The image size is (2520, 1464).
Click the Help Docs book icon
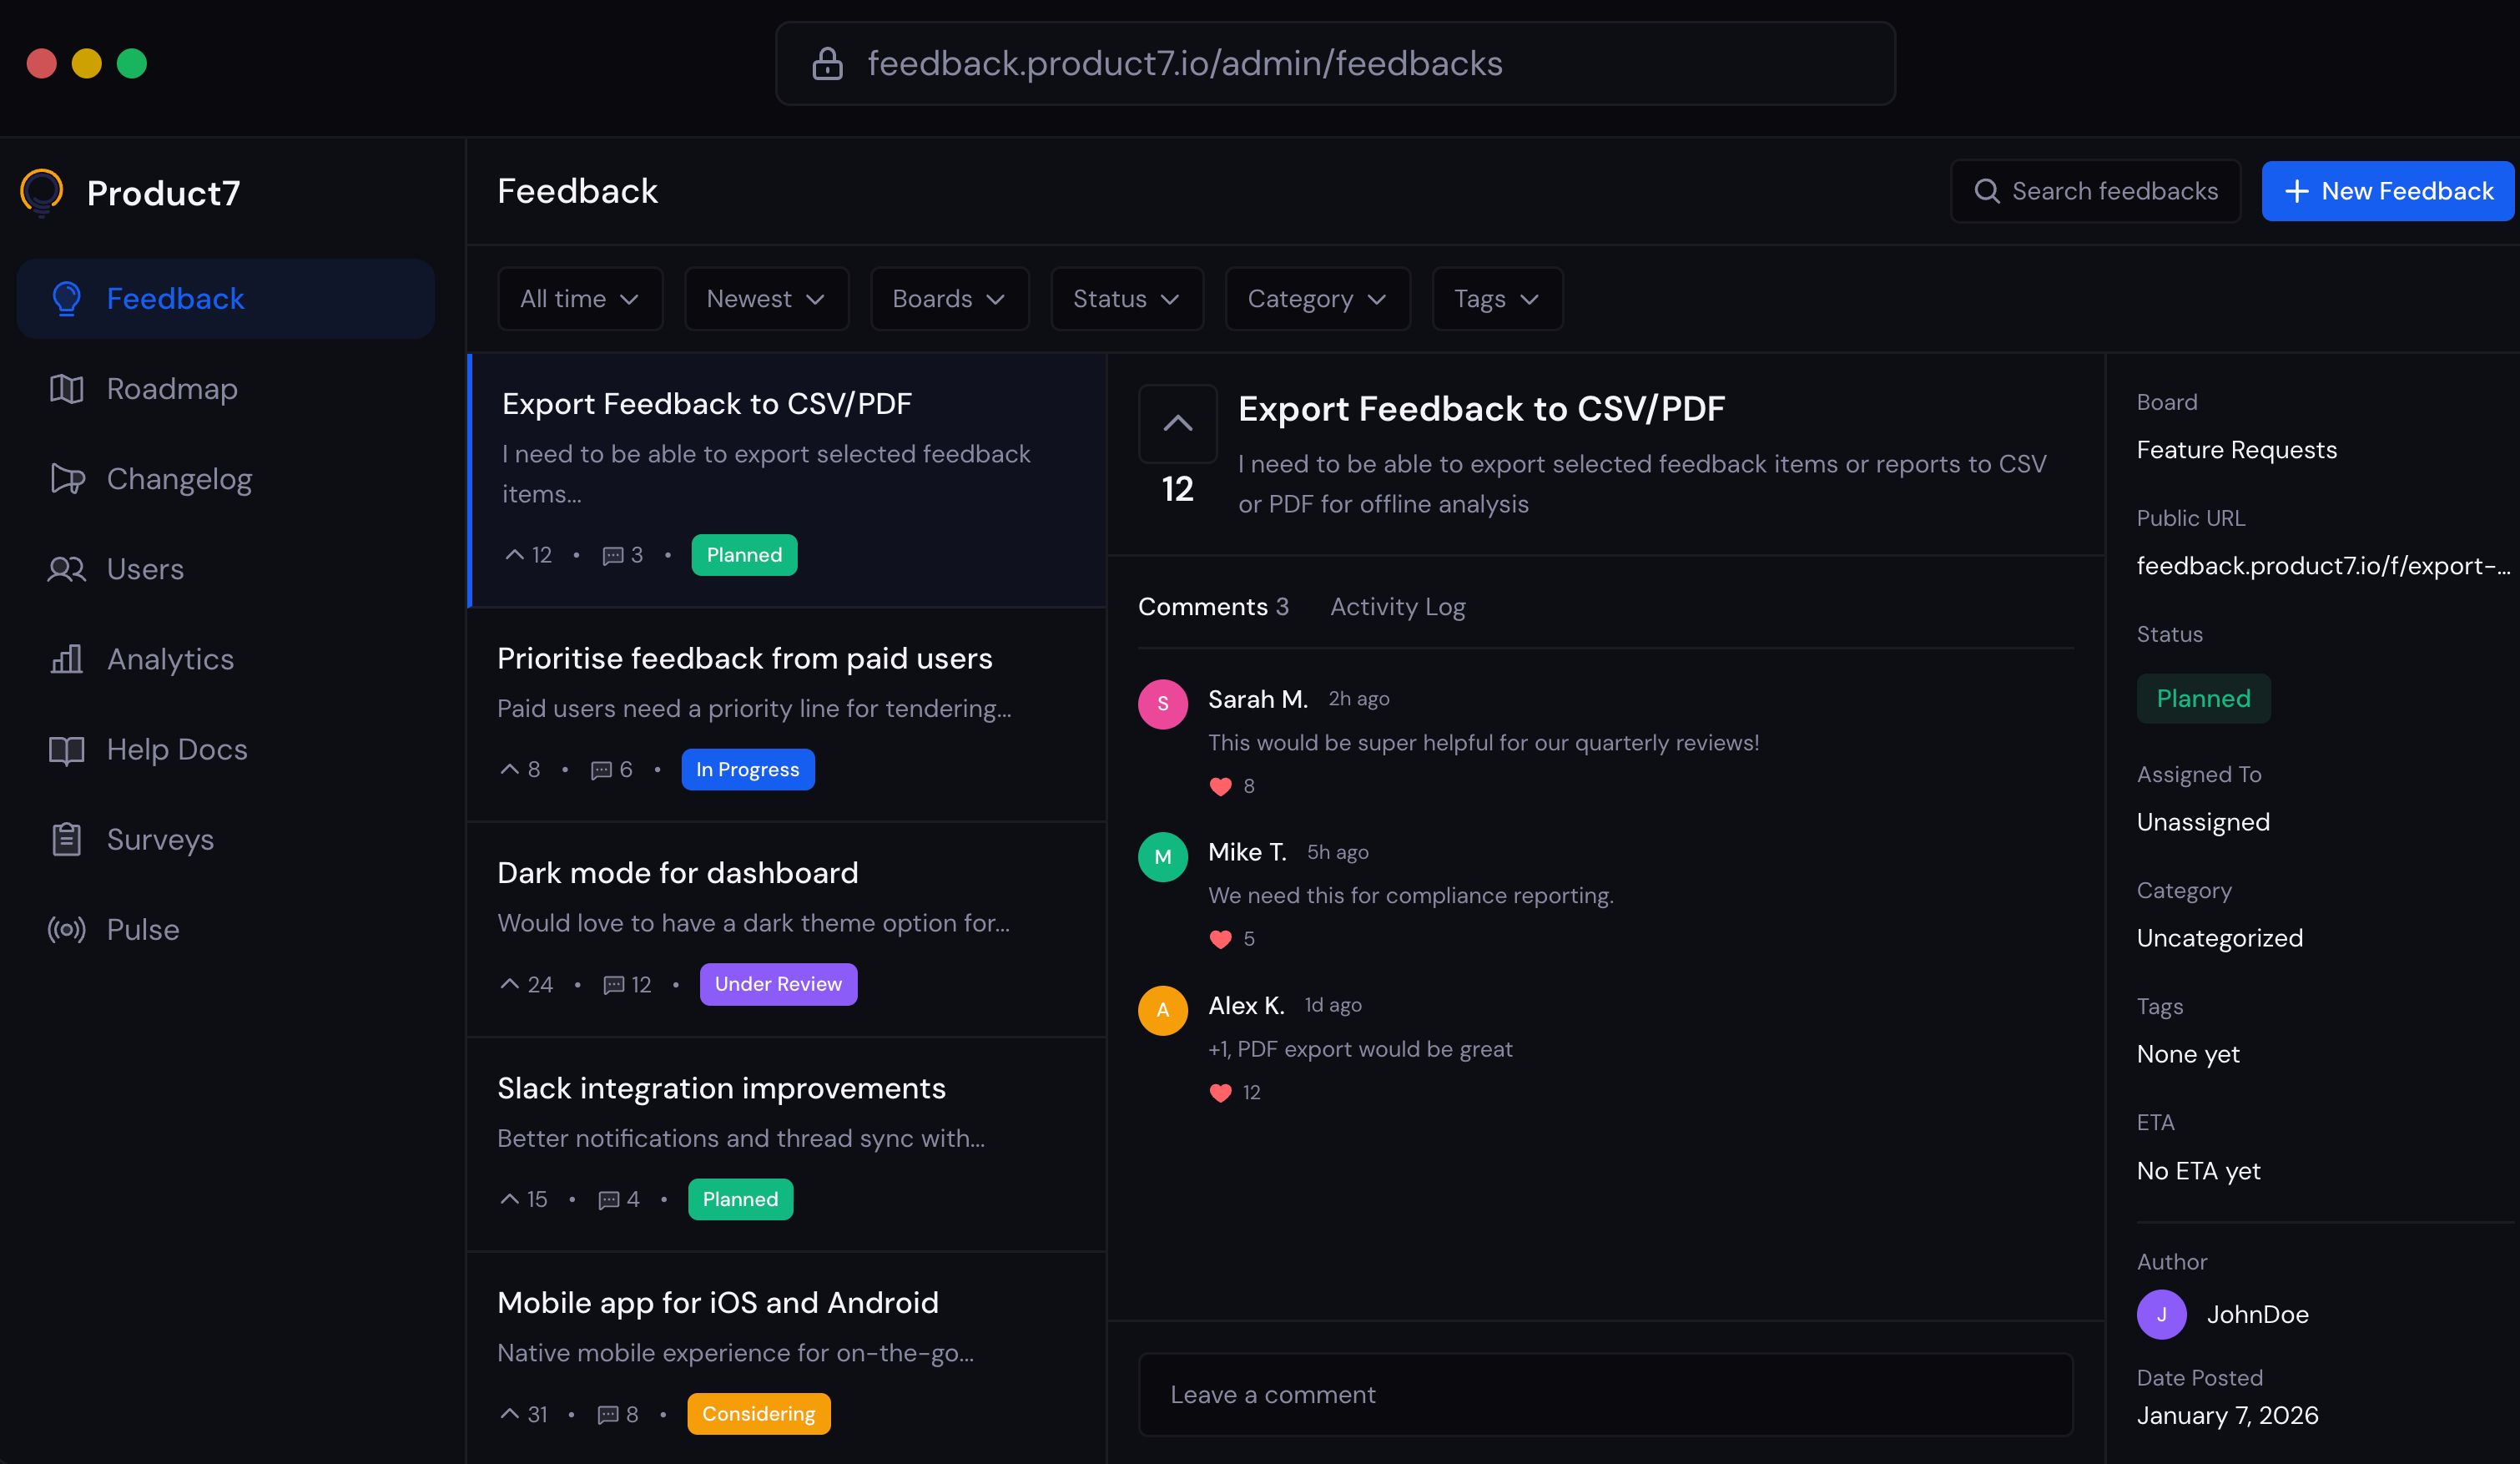coord(66,749)
